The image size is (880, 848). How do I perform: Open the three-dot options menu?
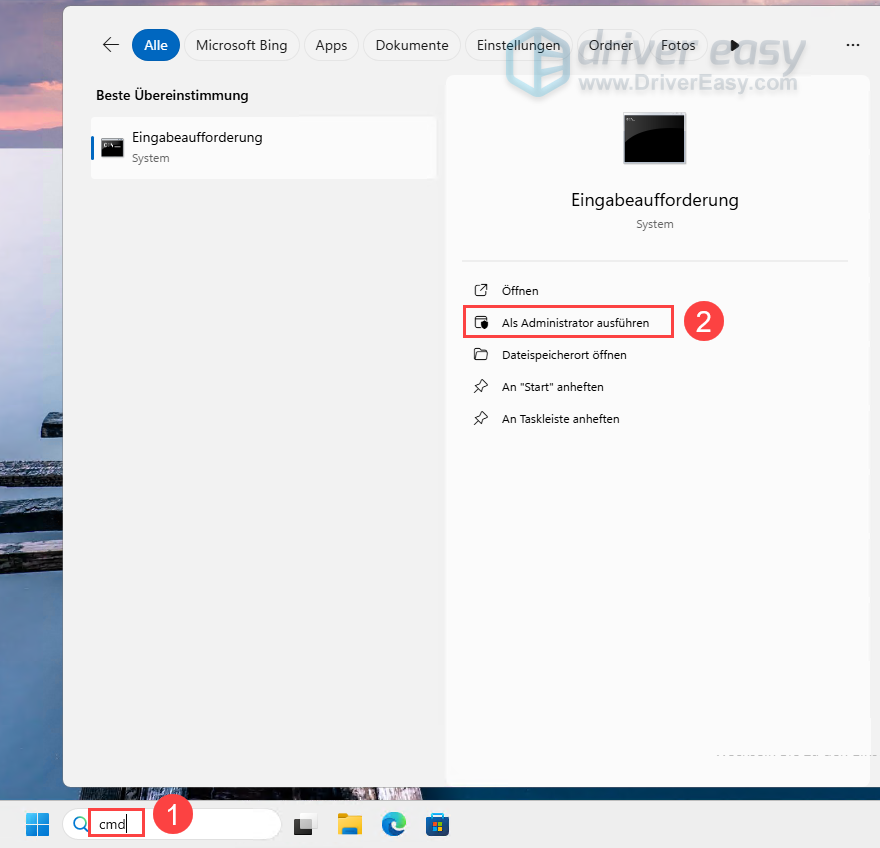pyautogui.click(x=852, y=45)
